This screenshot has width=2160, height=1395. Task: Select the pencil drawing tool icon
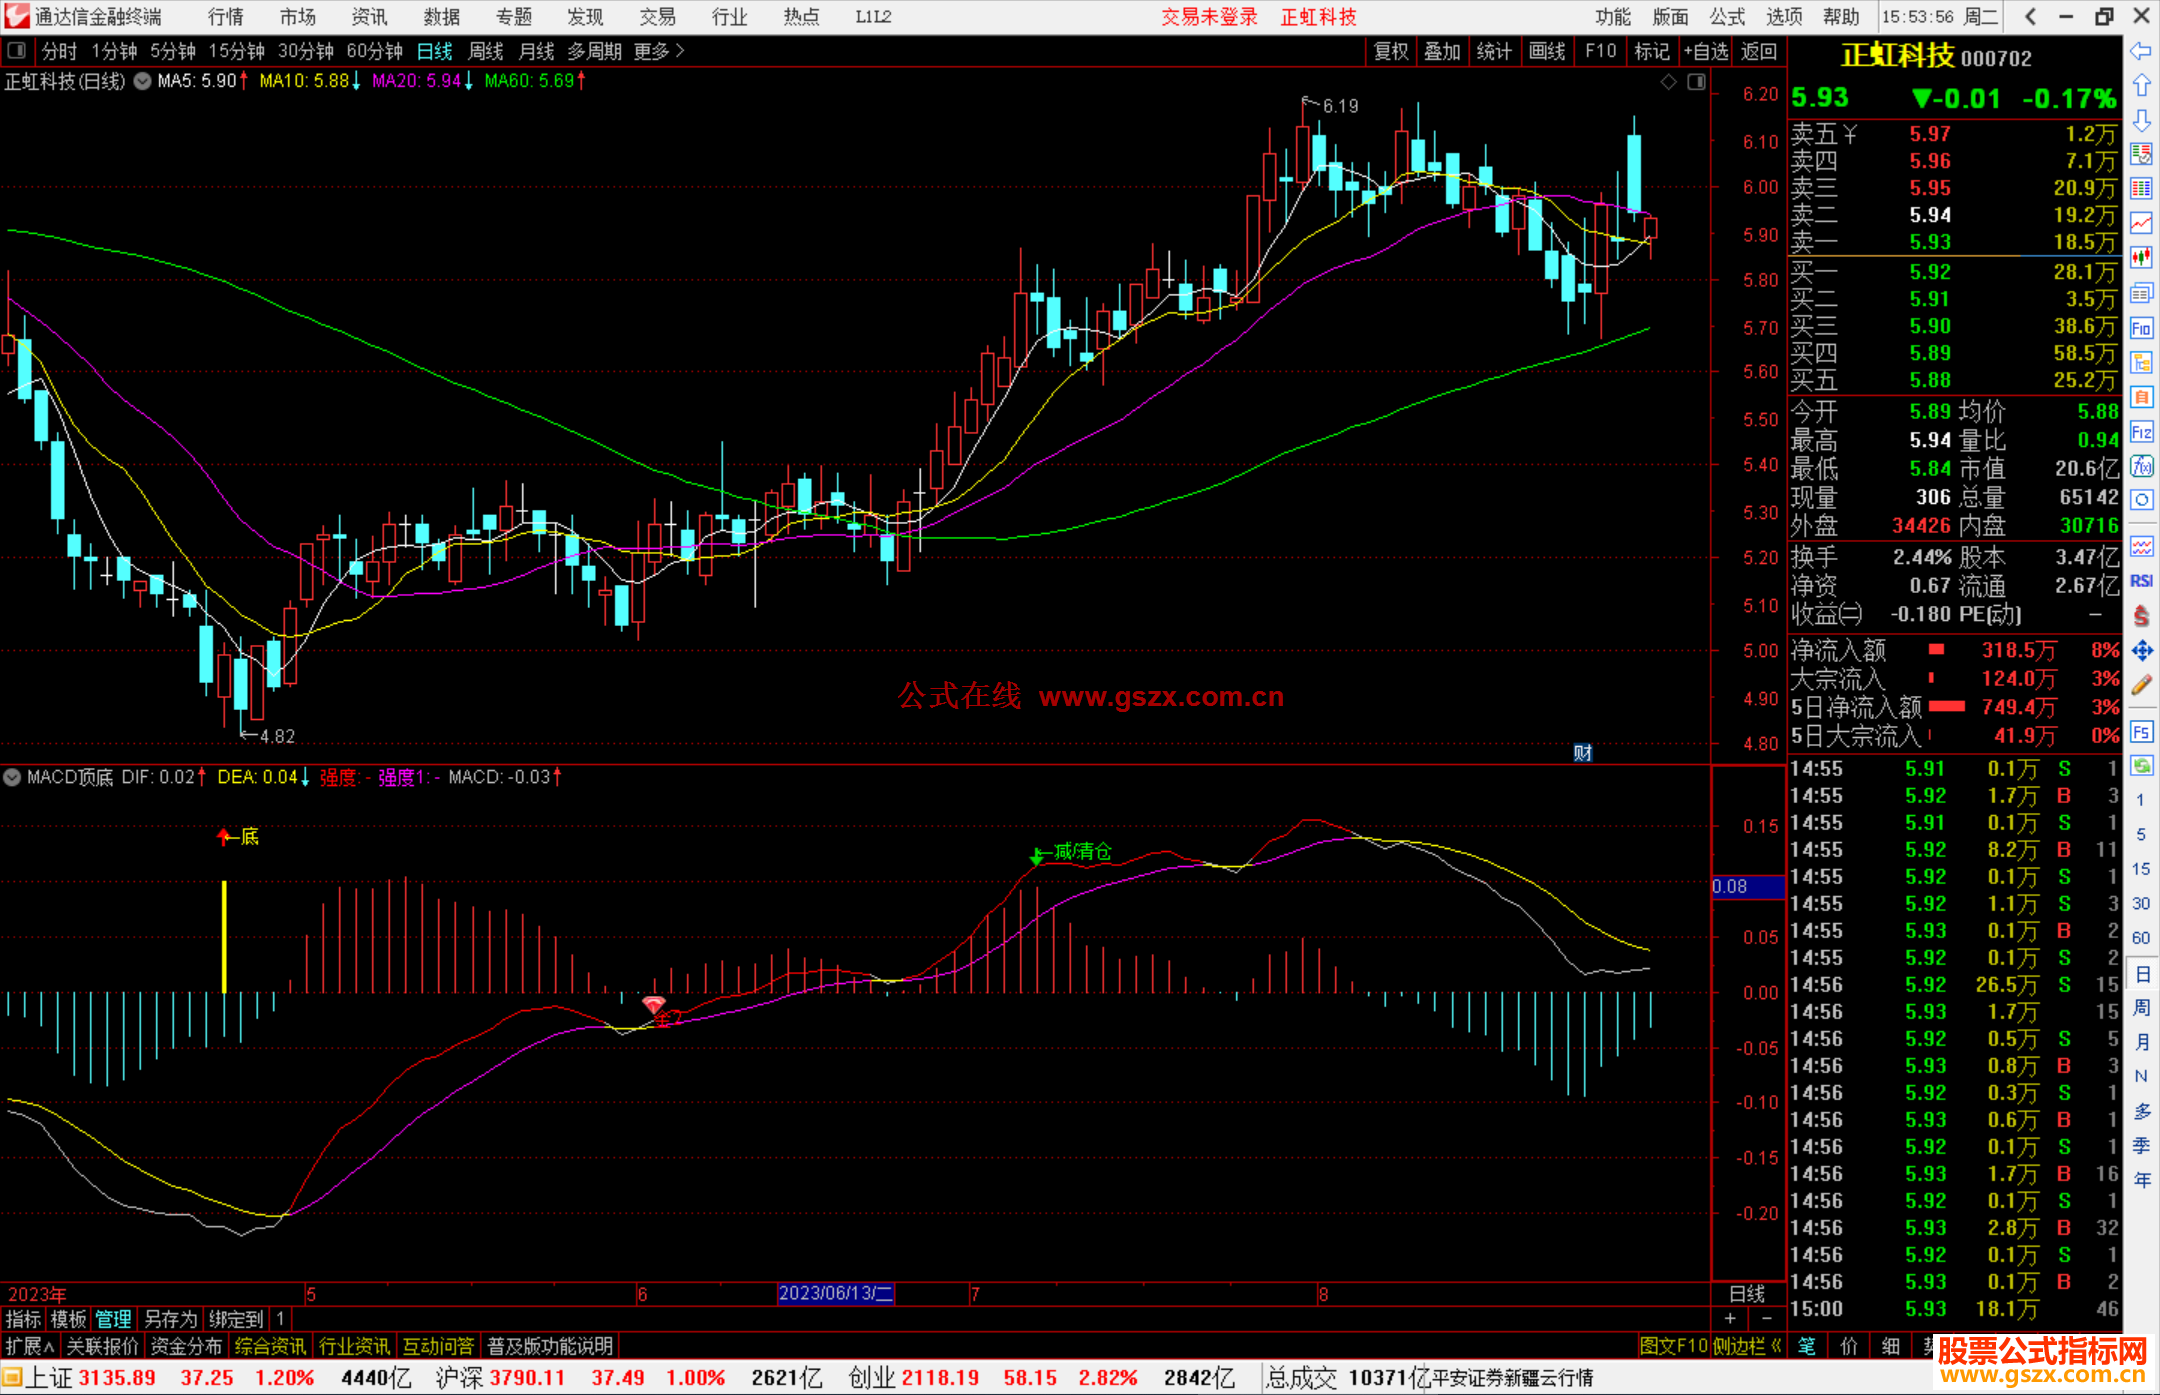click(x=2141, y=685)
